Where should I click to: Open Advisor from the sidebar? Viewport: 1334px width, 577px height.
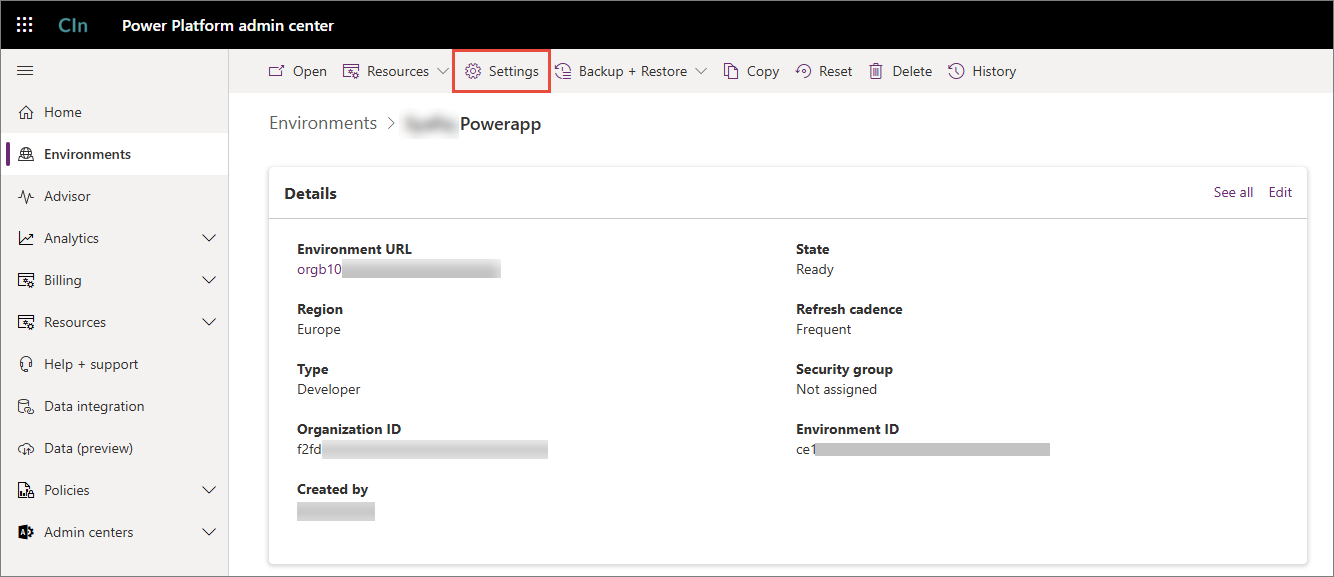tap(114, 196)
